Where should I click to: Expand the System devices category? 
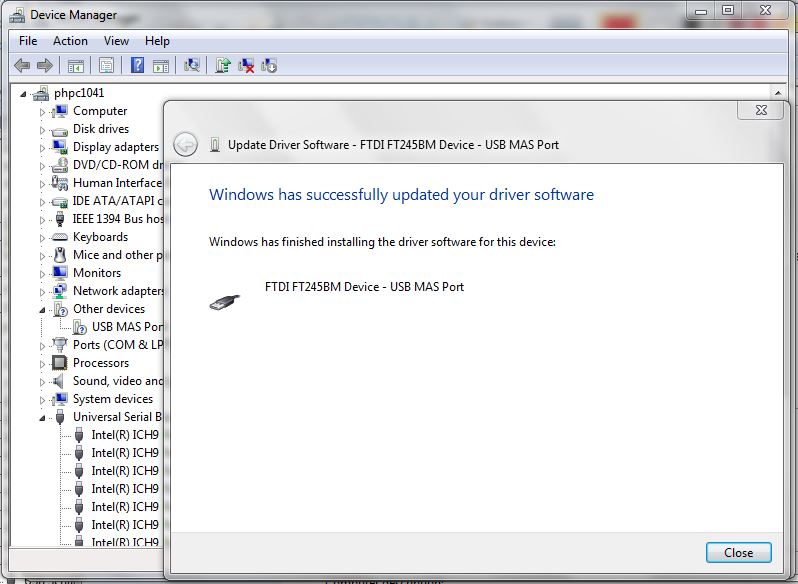pos(42,400)
